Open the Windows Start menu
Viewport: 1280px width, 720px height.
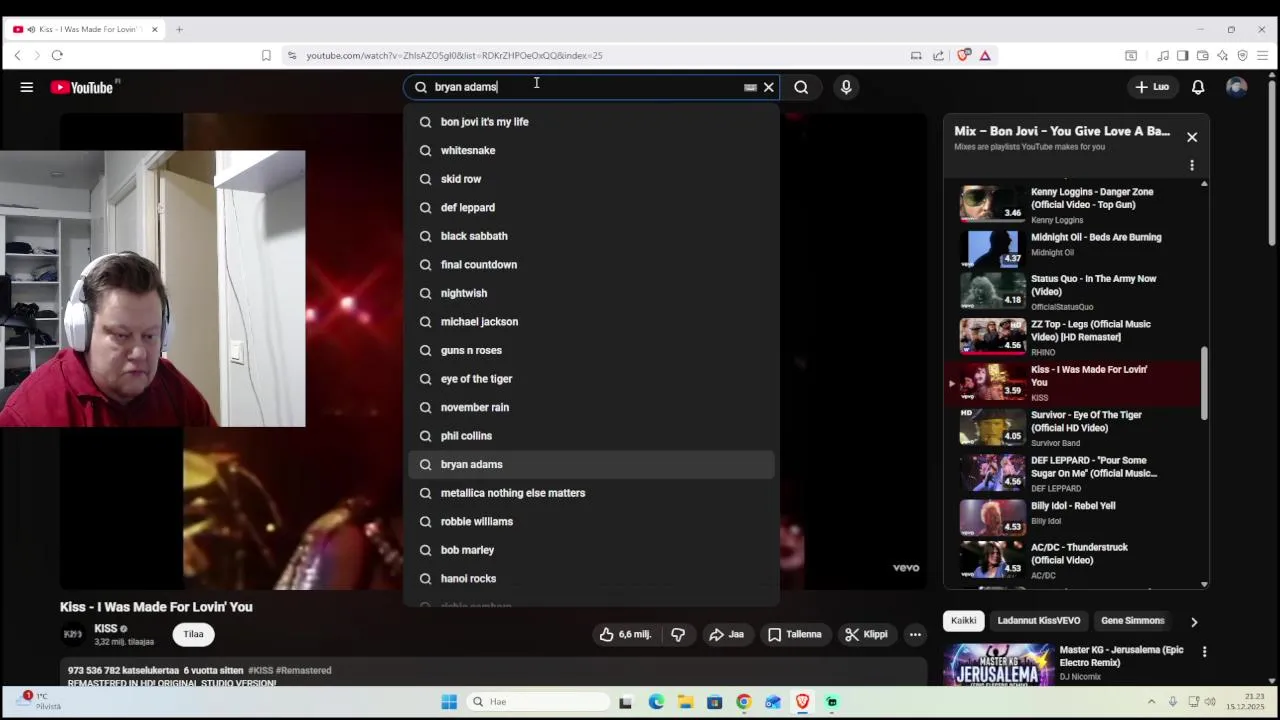[x=449, y=702]
